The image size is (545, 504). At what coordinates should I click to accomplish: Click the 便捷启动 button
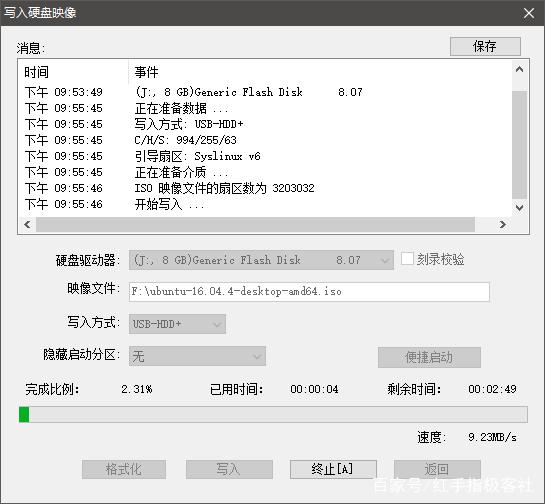pos(429,357)
